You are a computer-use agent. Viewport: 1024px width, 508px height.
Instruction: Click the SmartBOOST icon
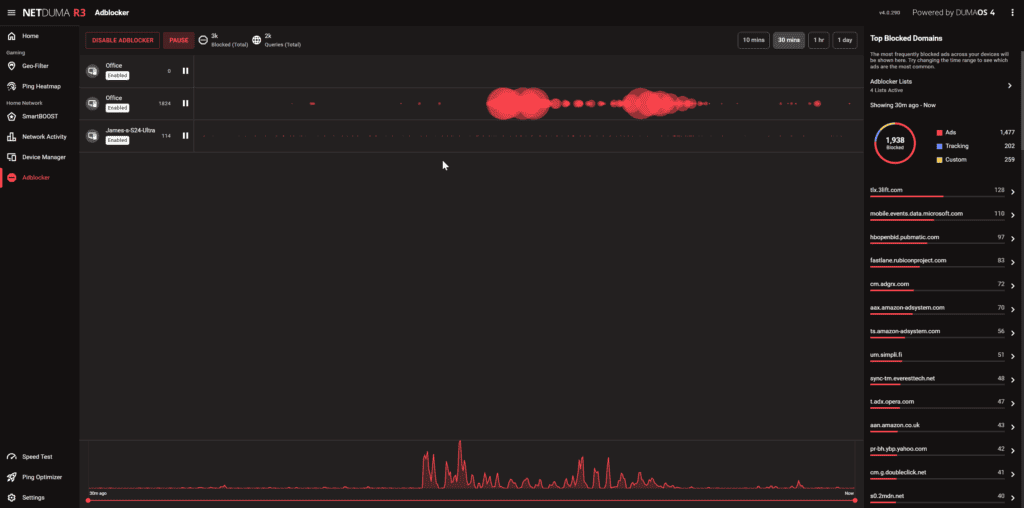[x=11, y=116]
